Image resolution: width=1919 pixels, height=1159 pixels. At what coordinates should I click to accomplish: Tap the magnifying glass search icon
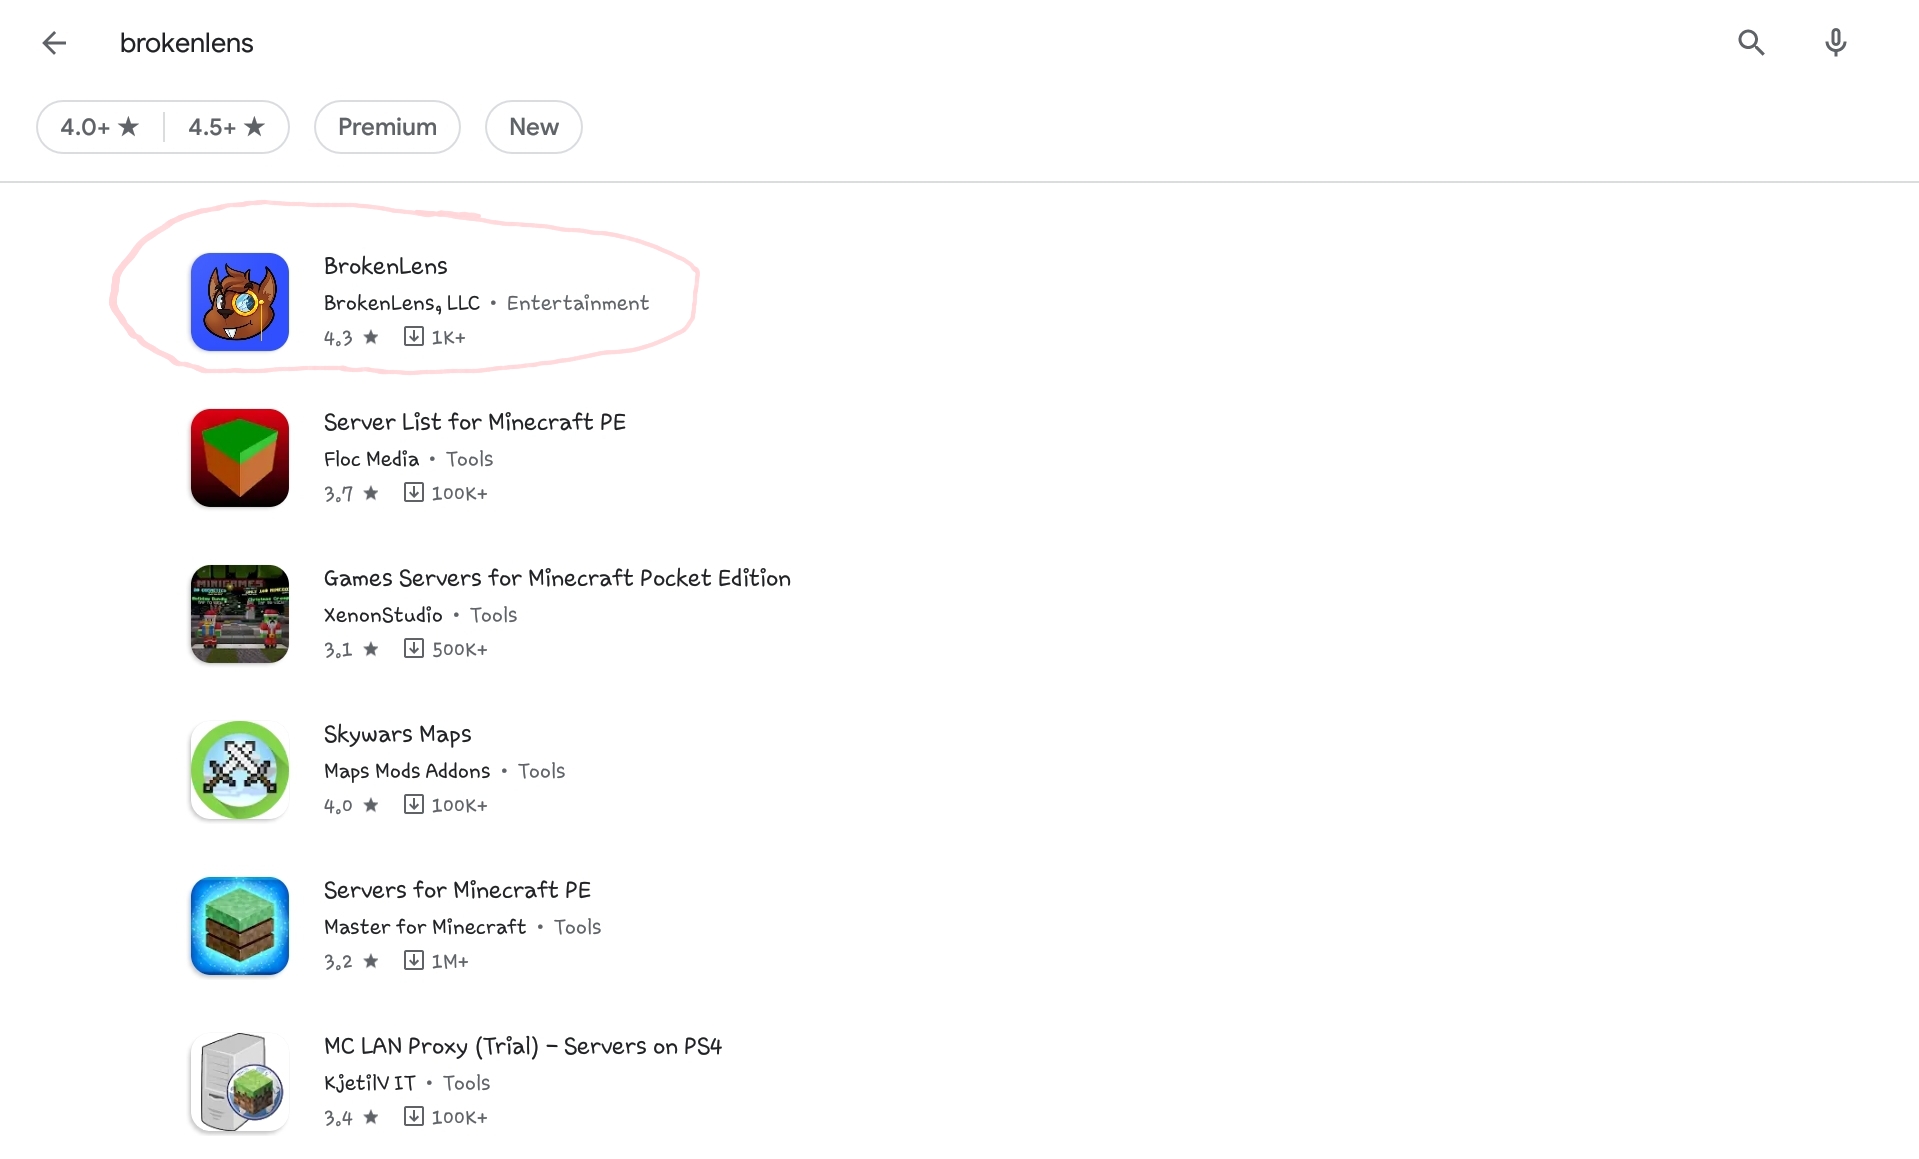pyautogui.click(x=1751, y=43)
